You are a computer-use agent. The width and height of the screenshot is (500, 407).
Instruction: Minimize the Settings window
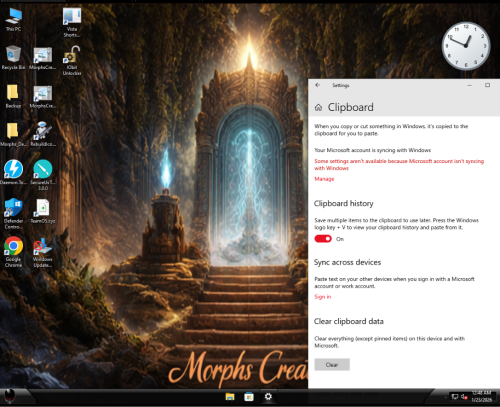tap(469, 85)
